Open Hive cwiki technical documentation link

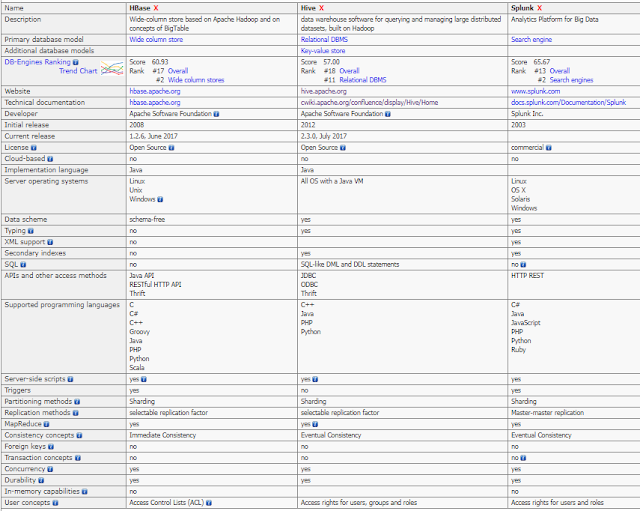coord(369,102)
